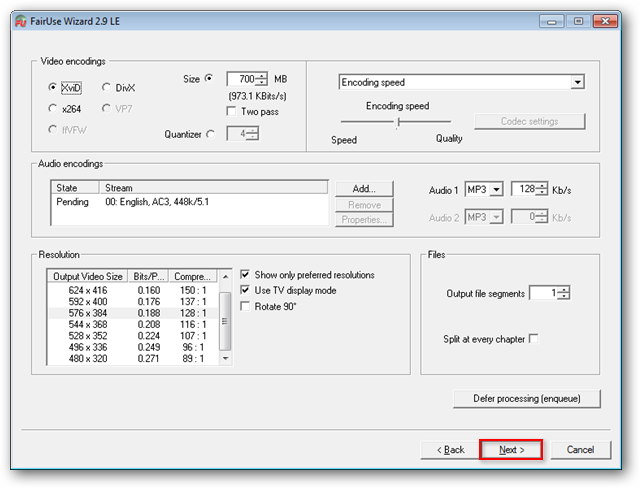Select the 624 x 416 resolution row
The height and width of the screenshot is (488, 640).
pos(134,290)
